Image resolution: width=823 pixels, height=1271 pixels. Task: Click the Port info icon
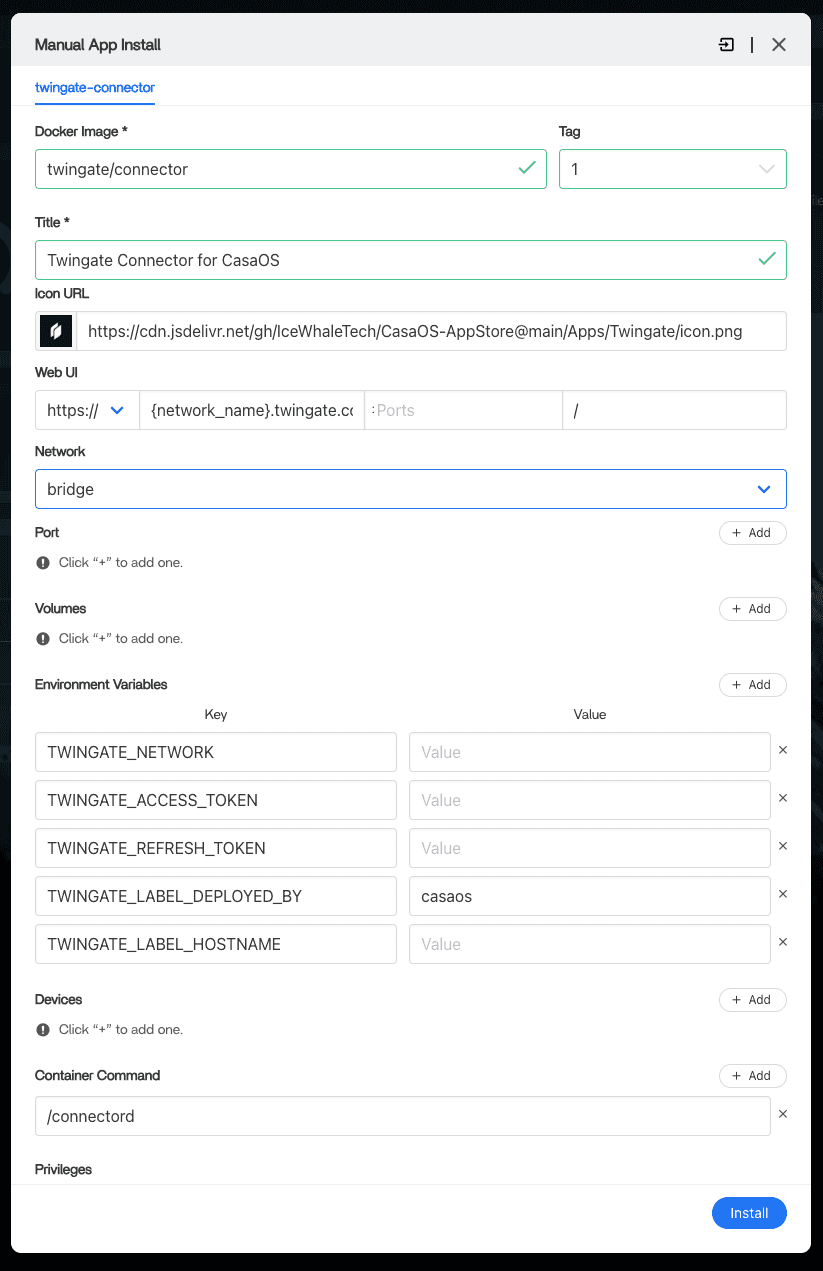click(43, 563)
